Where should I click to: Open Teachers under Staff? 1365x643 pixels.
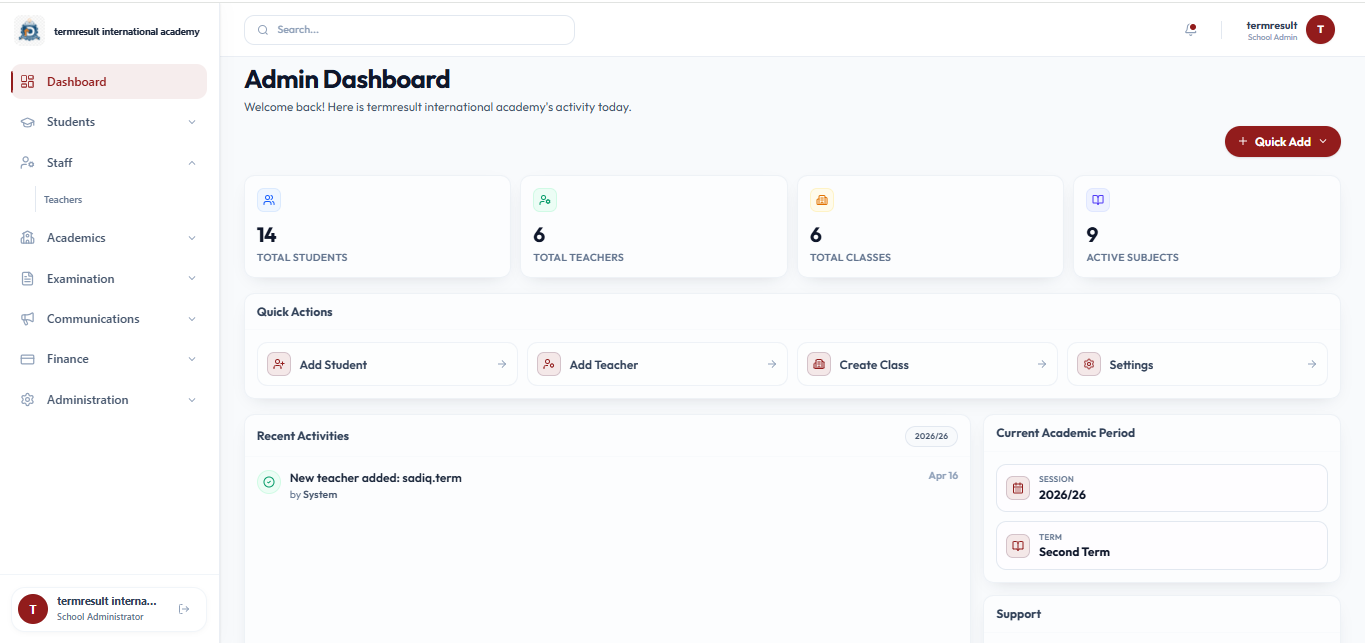pos(63,200)
